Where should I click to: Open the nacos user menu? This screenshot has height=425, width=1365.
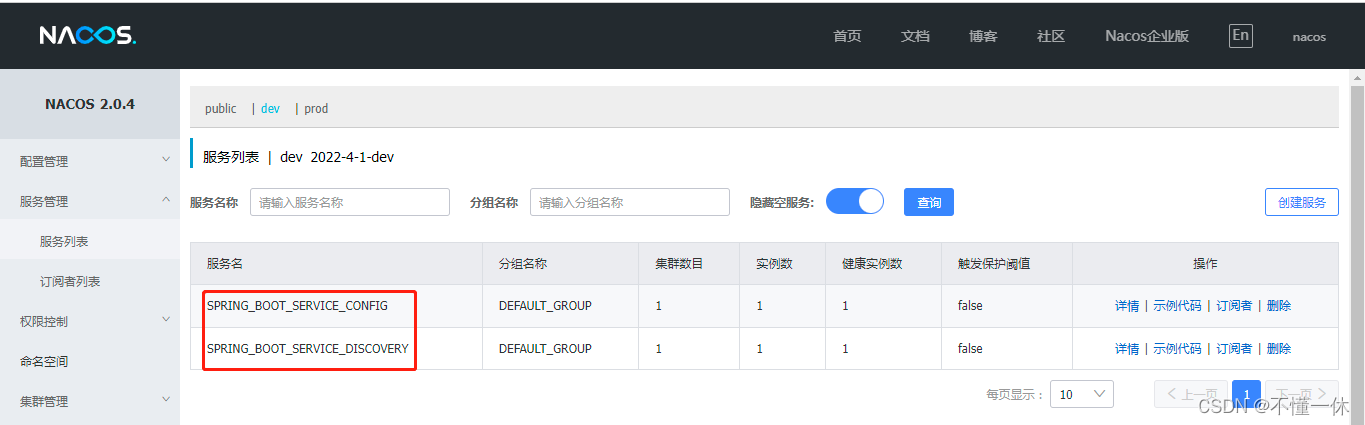click(x=1309, y=37)
